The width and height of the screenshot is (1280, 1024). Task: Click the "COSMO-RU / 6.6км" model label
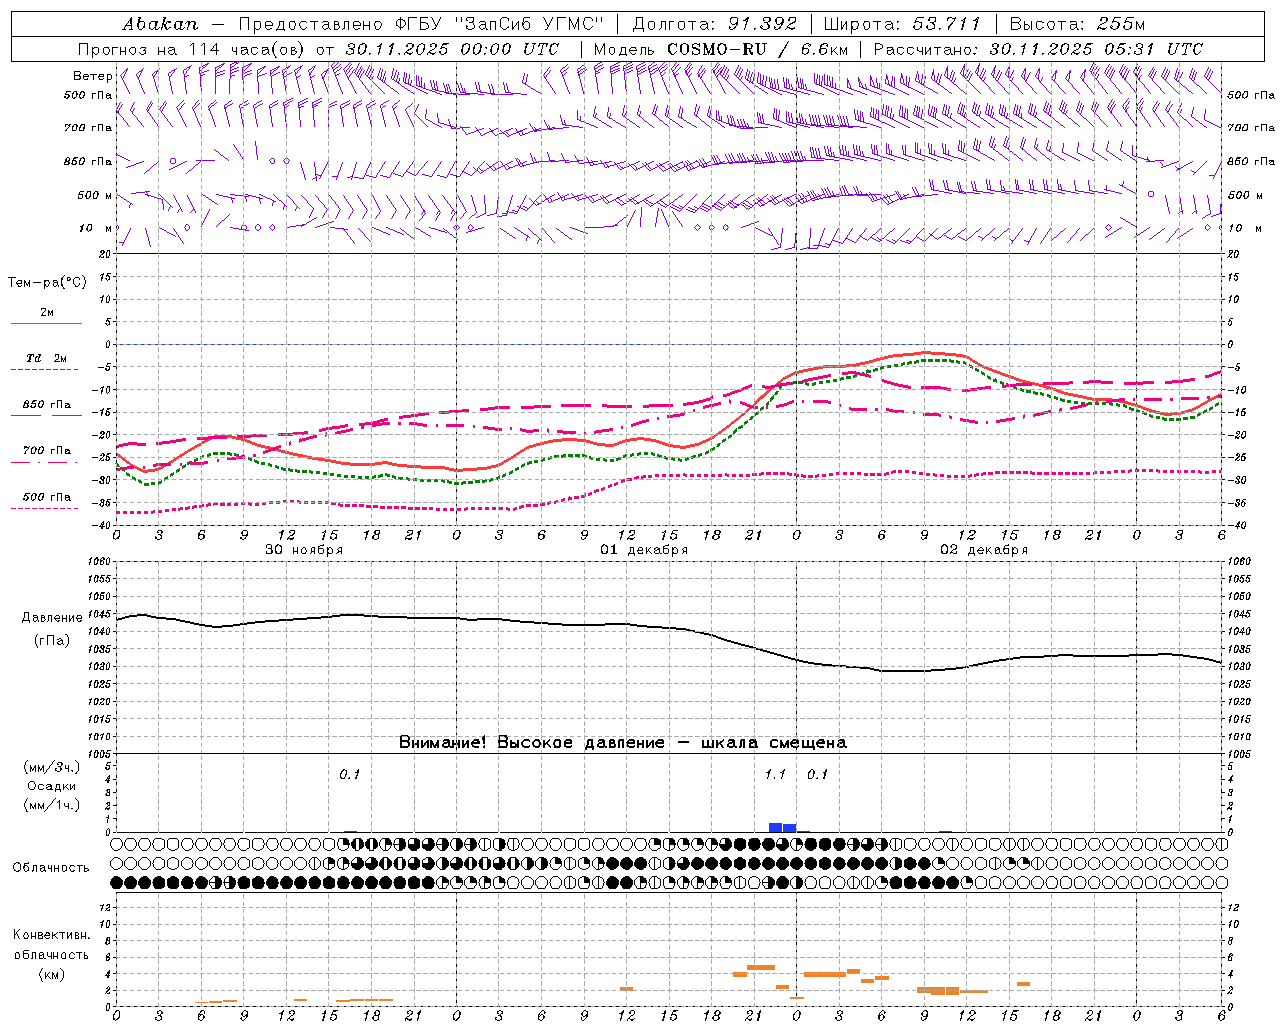pos(758,49)
